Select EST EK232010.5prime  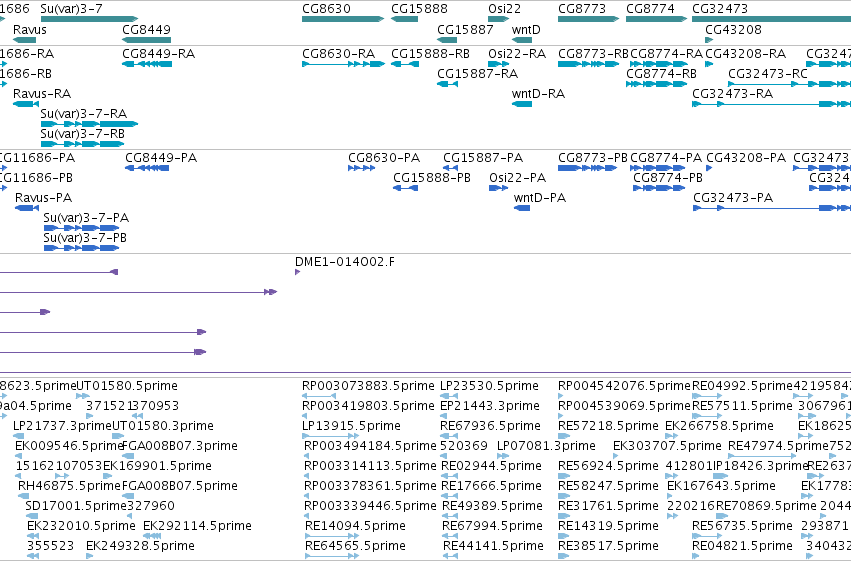[x=33, y=536]
